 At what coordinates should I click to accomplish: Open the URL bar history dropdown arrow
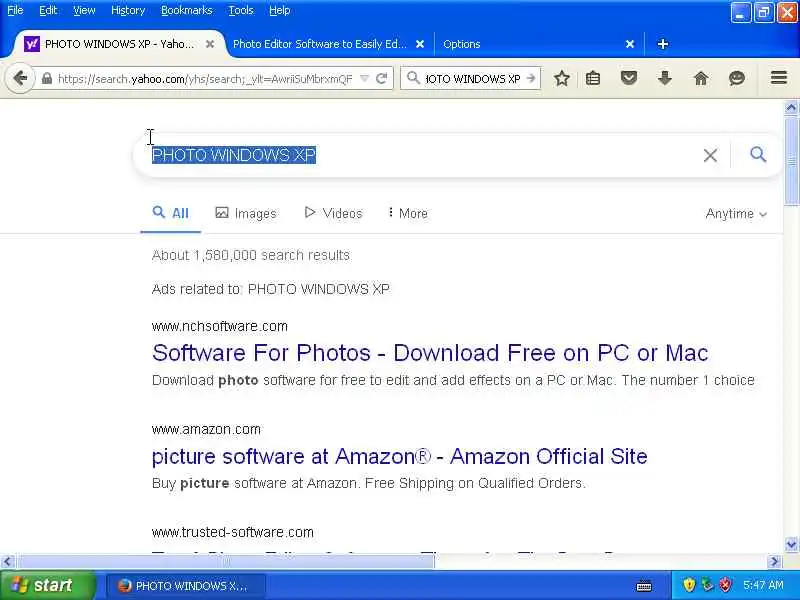(x=364, y=79)
